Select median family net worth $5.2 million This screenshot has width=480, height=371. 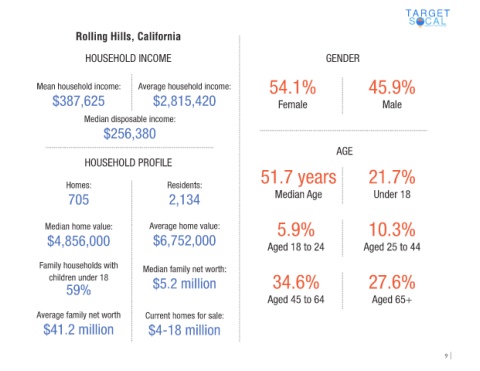(184, 284)
